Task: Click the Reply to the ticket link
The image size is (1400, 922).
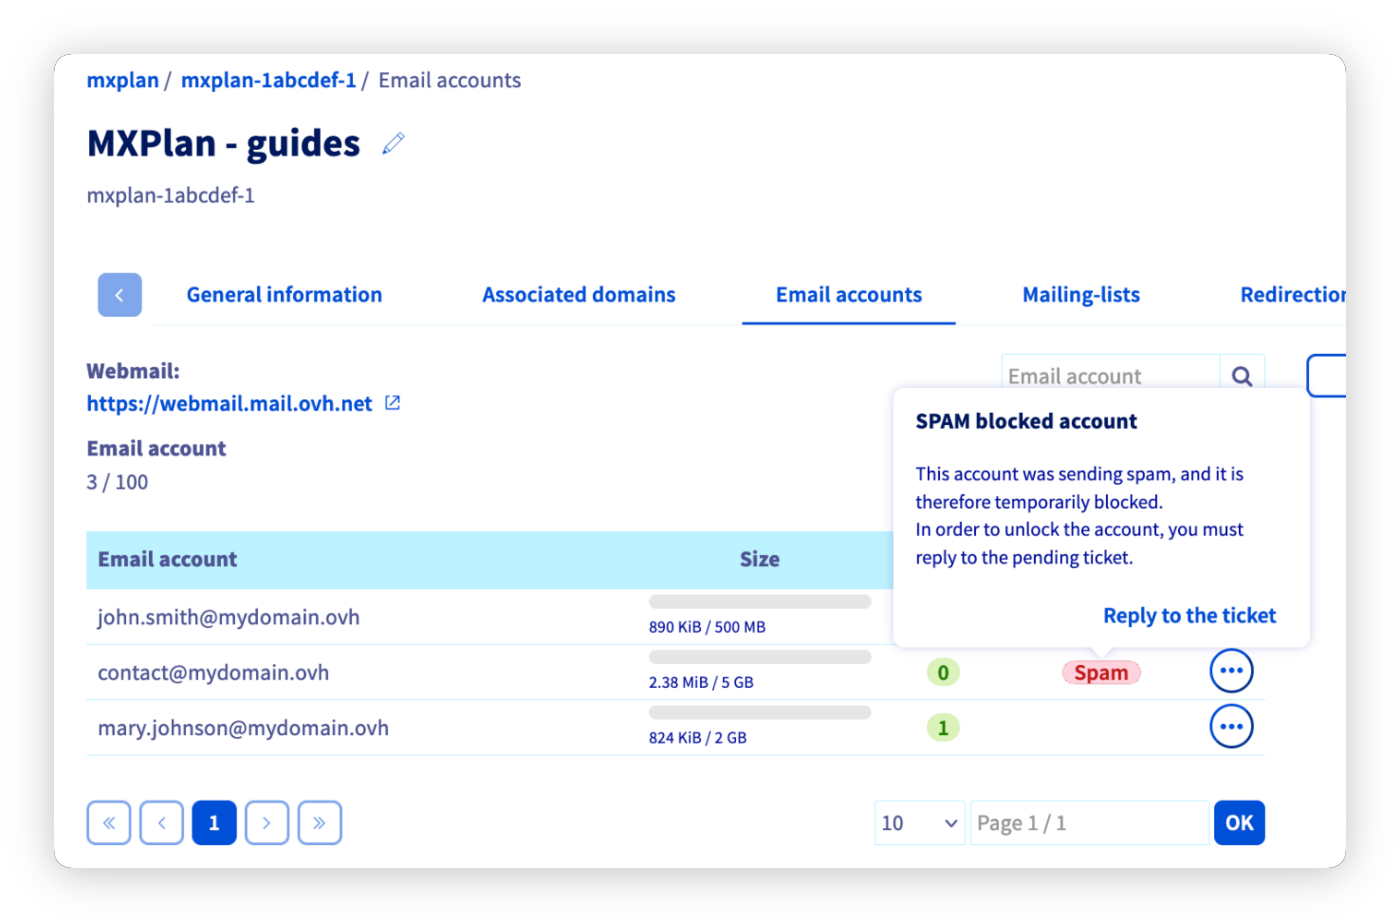Action: click(1189, 615)
